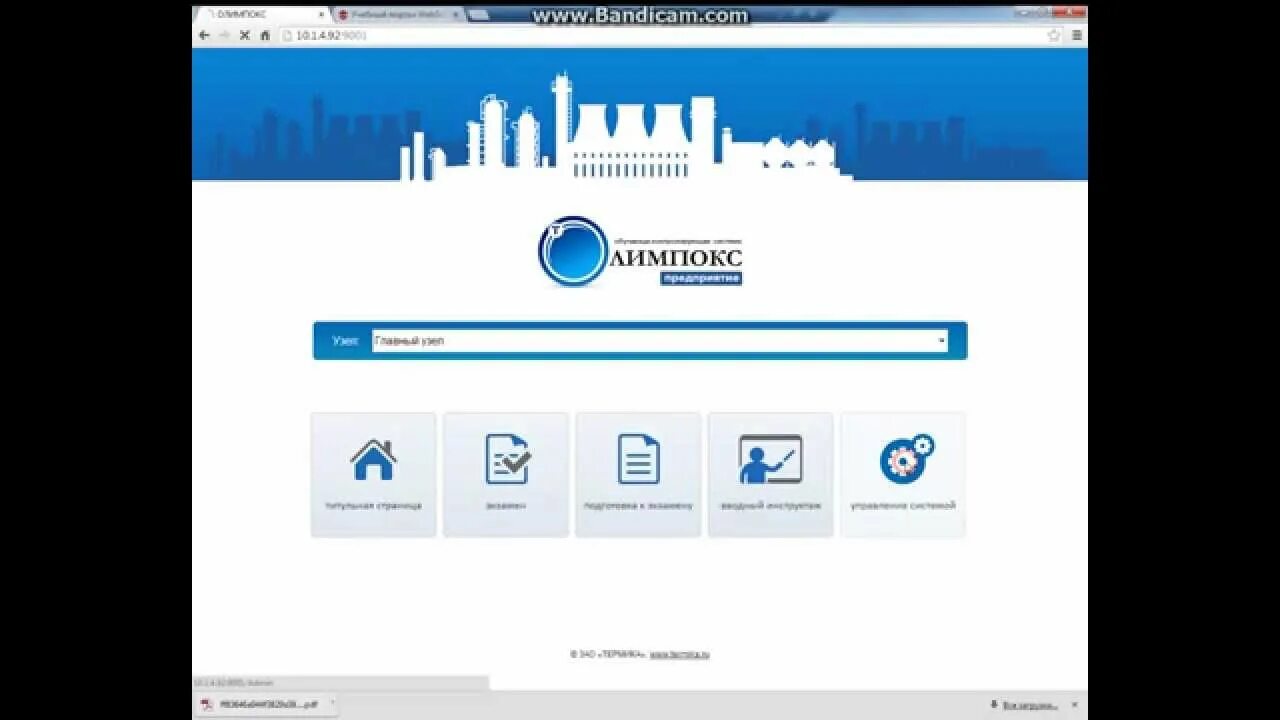Screen dimensions: 1280x720
Task: Open the Термика website link in footer
Action: (x=679, y=654)
